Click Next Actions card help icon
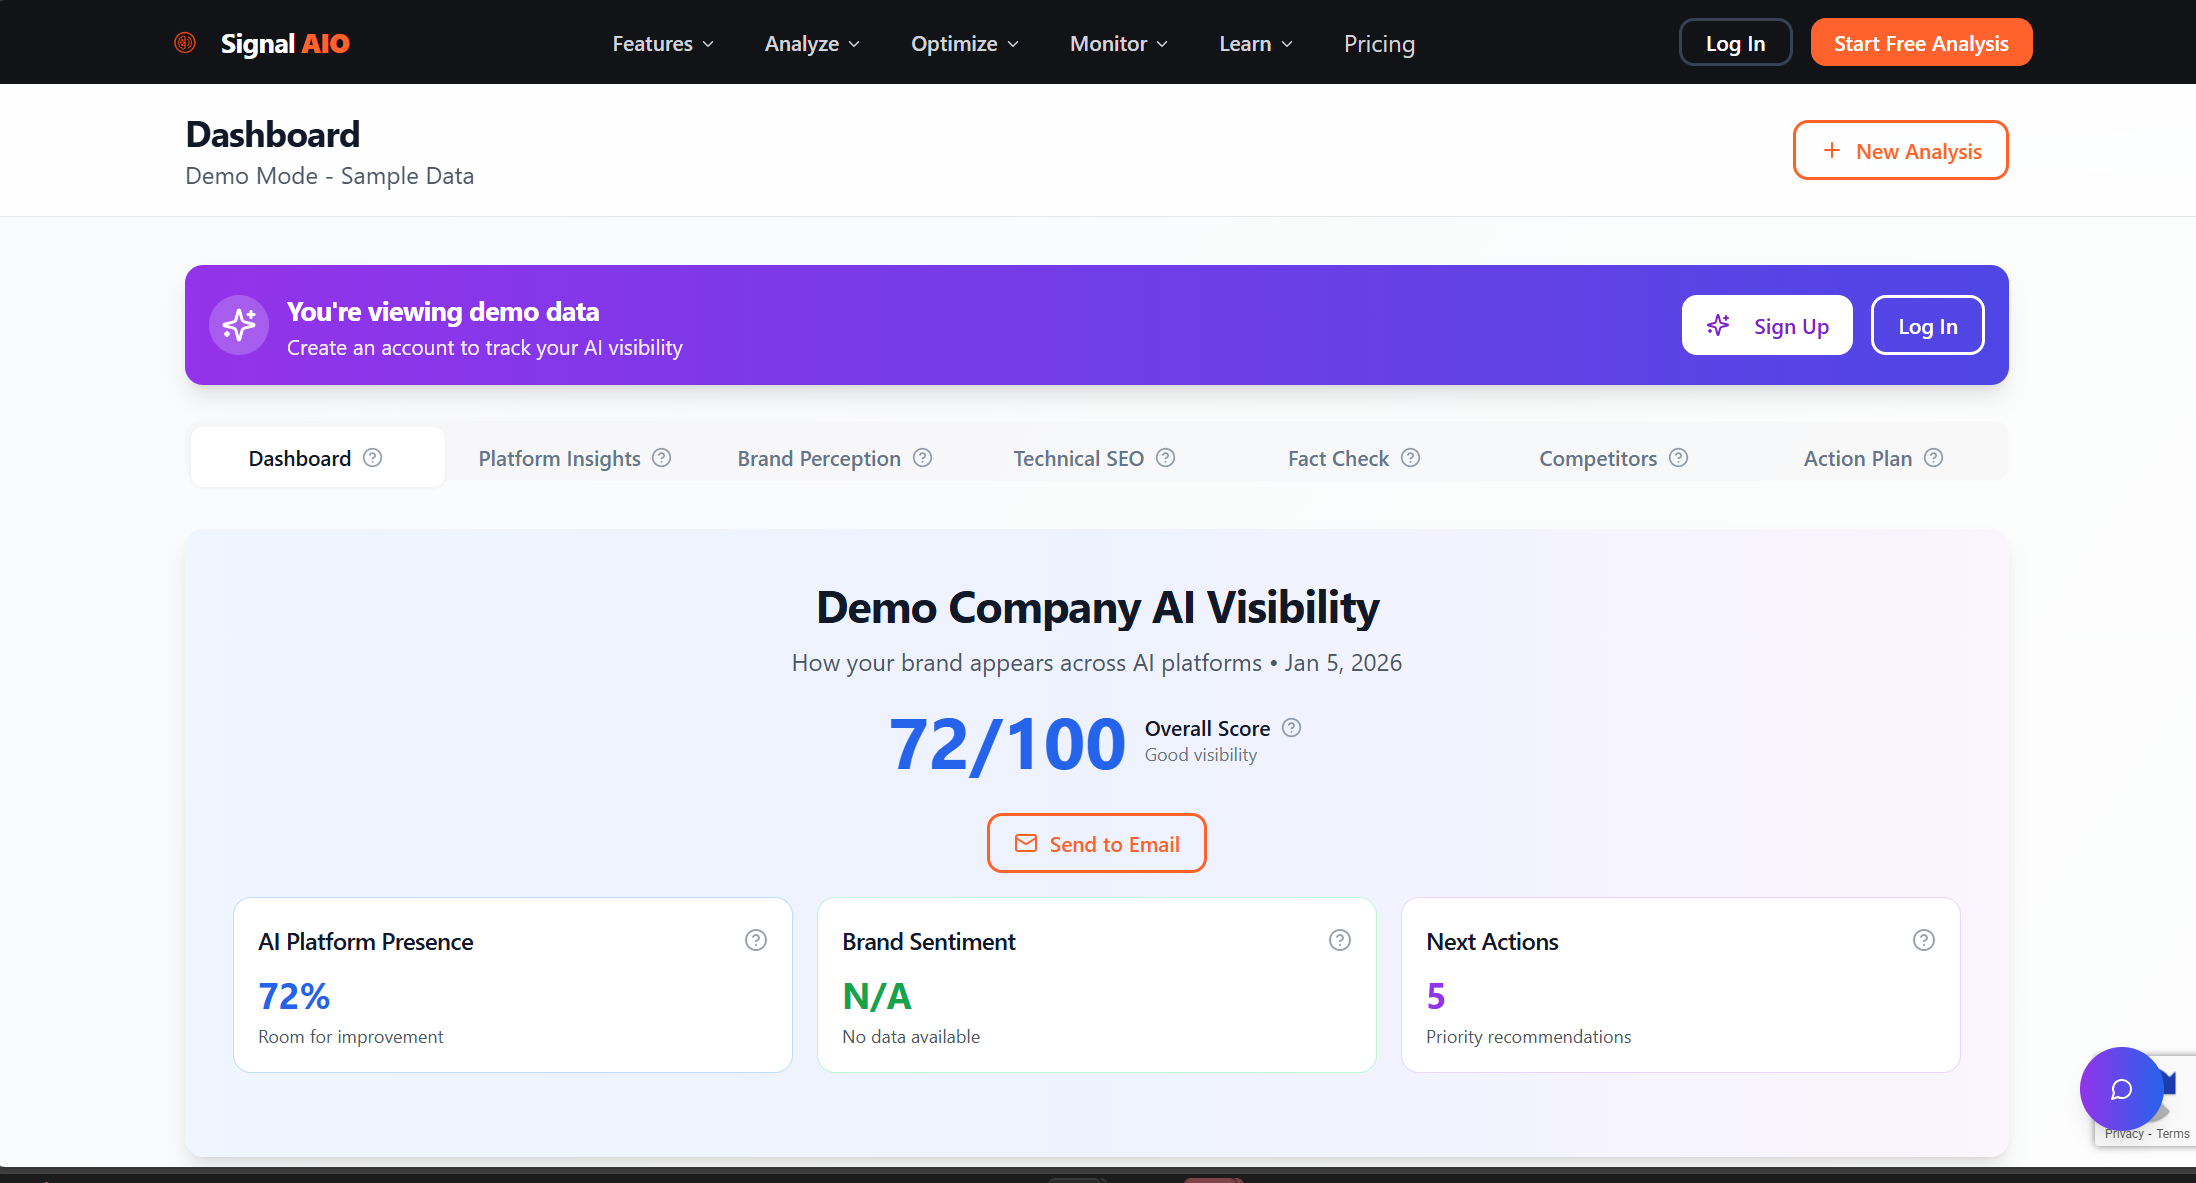This screenshot has width=2196, height=1183. click(1924, 940)
